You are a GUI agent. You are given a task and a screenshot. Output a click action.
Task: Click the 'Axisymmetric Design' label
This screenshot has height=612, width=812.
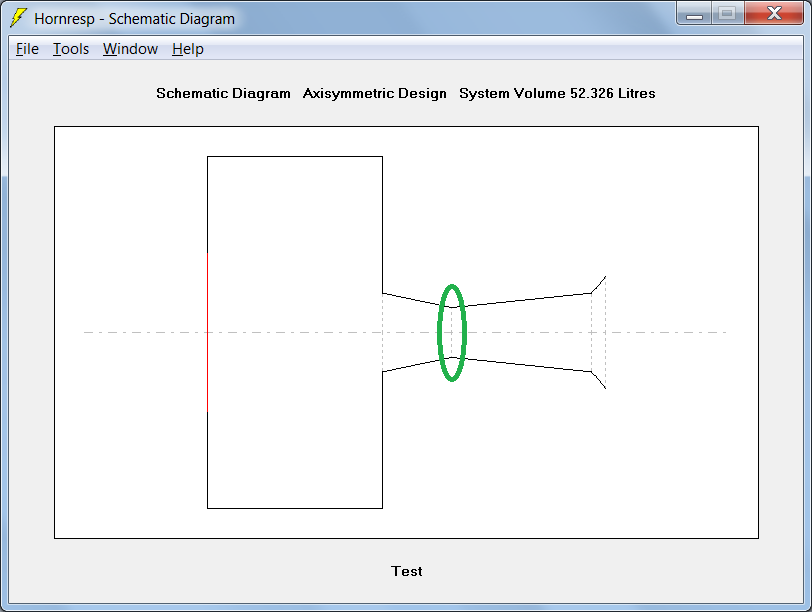pos(374,94)
